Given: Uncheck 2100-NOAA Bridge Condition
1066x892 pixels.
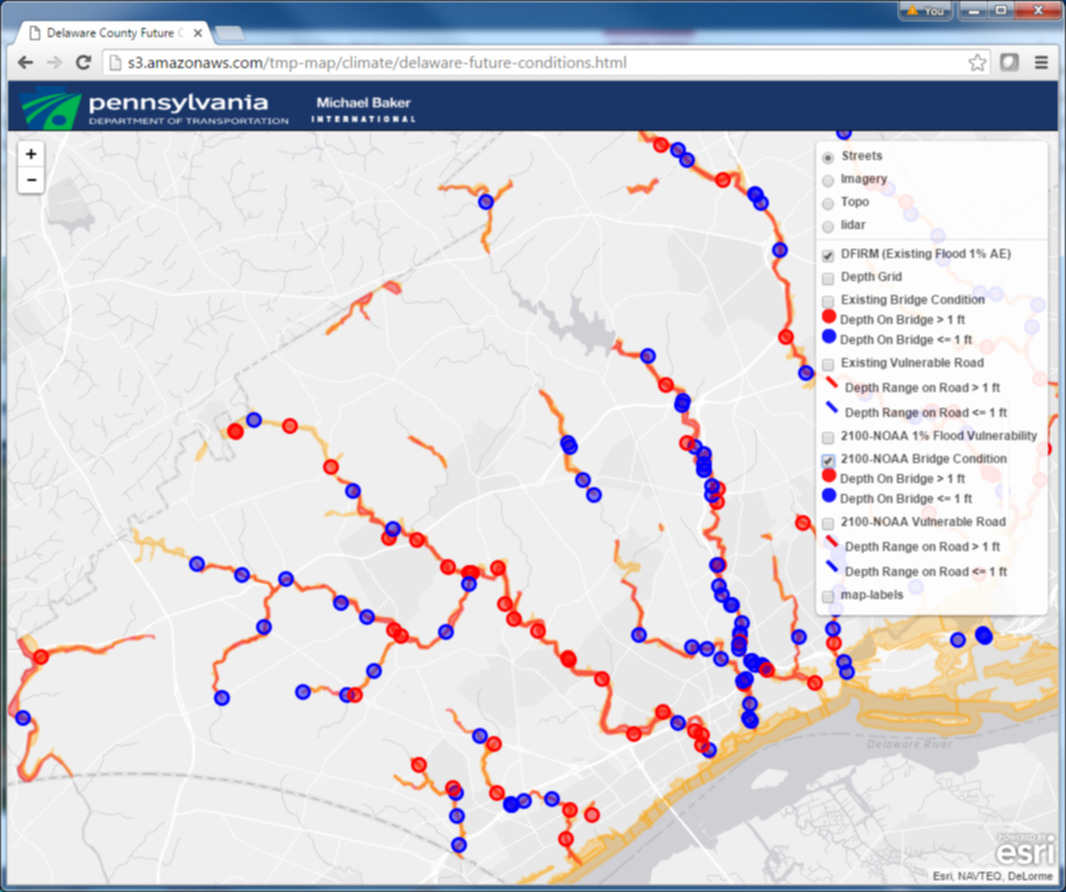Looking at the screenshot, I should pyautogui.click(x=828, y=458).
